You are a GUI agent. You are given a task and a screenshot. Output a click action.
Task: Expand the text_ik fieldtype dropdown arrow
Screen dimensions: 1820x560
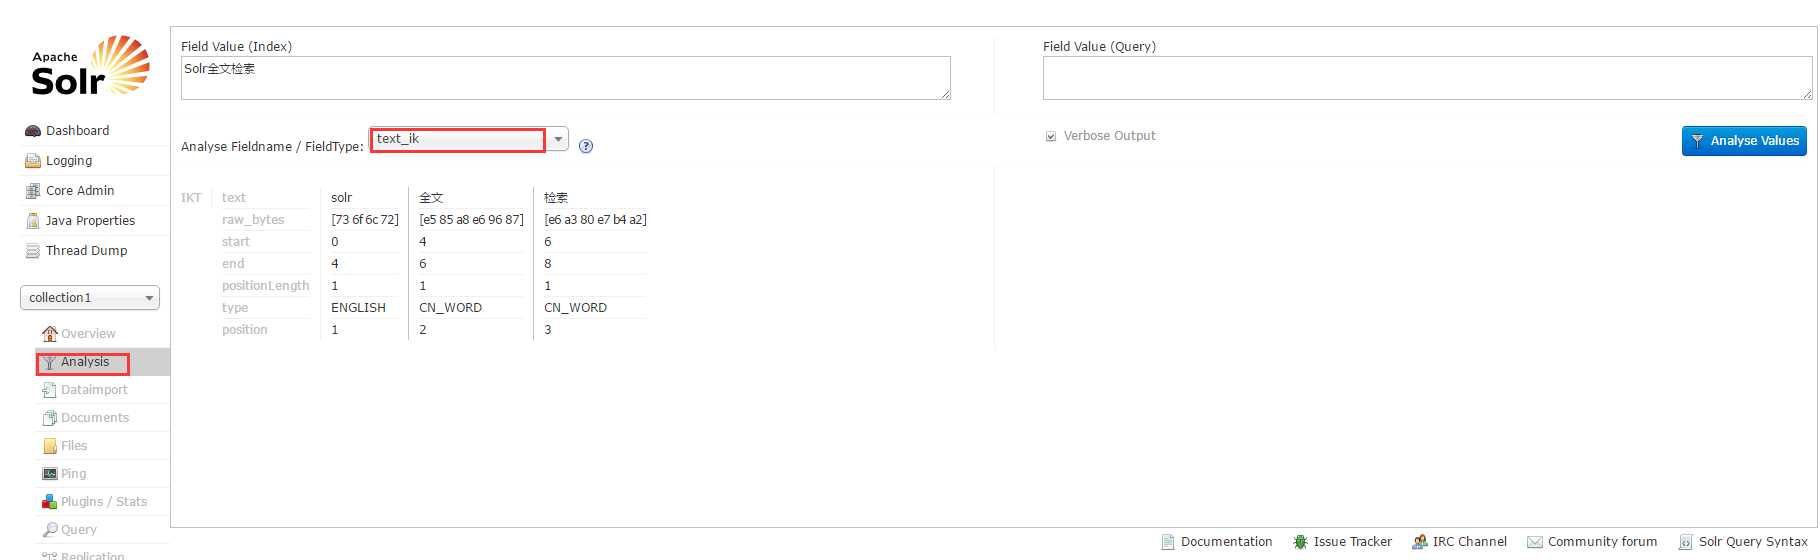(x=558, y=139)
